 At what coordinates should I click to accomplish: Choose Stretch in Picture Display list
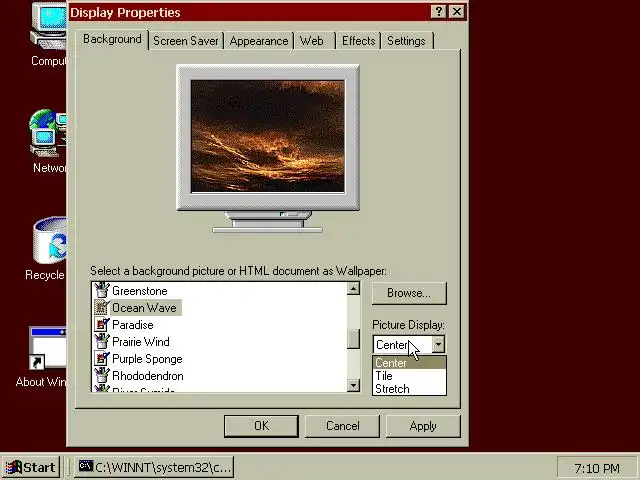pos(409,389)
